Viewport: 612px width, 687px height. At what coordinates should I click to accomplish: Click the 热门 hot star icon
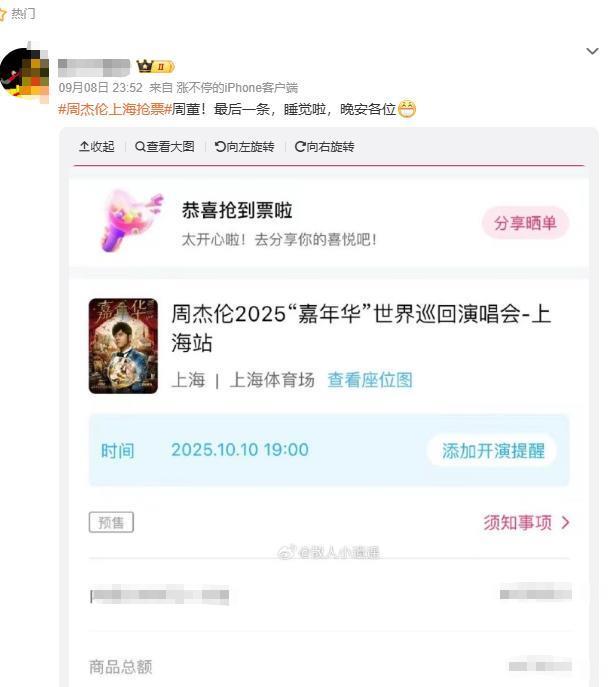click(4, 14)
